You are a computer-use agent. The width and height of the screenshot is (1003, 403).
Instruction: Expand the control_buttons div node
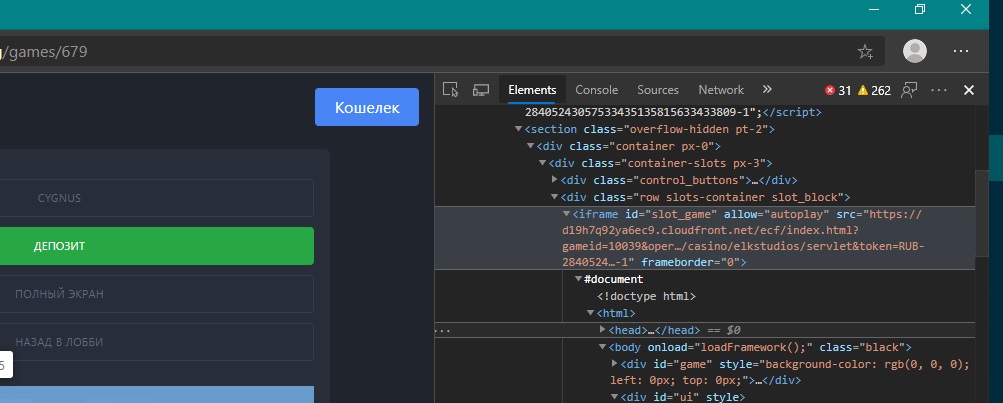point(555,180)
